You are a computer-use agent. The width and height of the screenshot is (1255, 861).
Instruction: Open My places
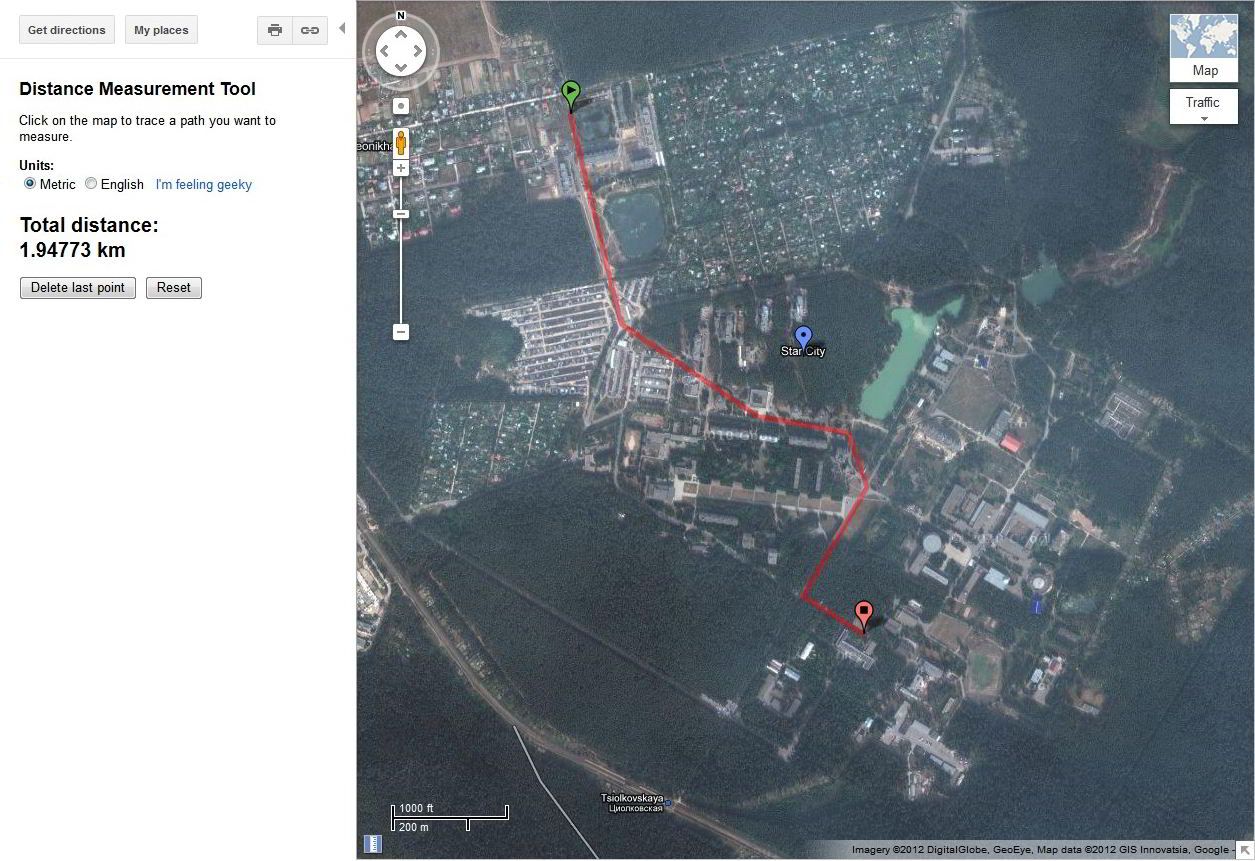tap(161, 30)
